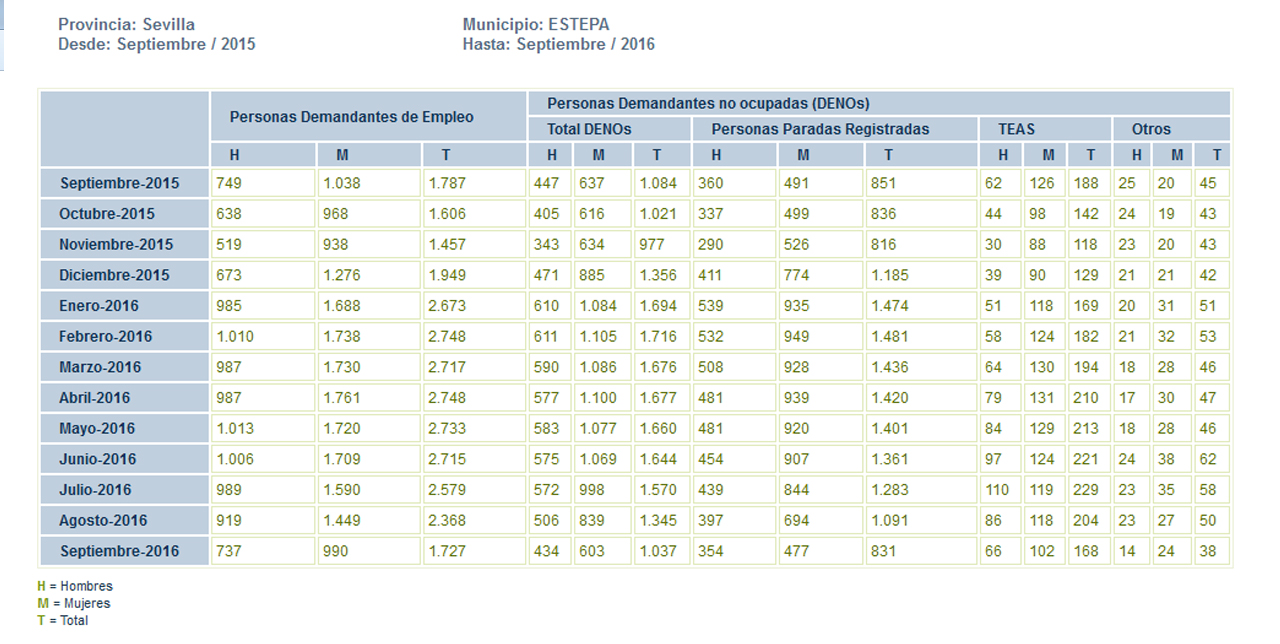Select the Desde: Septiembre / 2015 text
The width and height of the screenshot is (1280, 644).
pyautogui.click(x=157, y=44)
